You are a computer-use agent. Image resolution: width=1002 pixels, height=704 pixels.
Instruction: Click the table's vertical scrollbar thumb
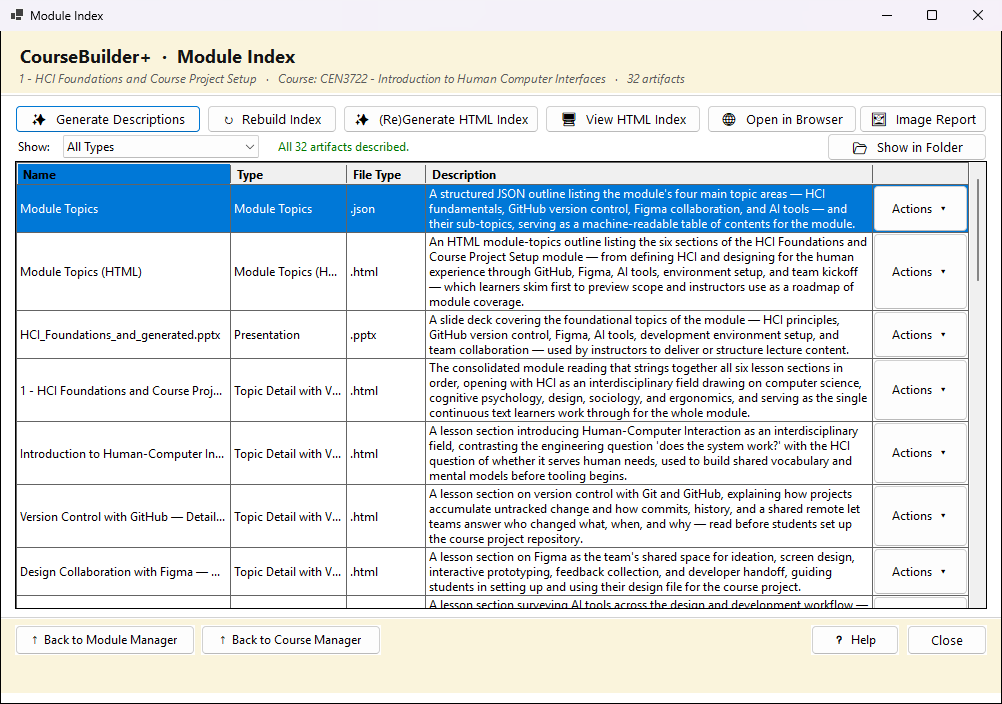click(x=977, y=230)
